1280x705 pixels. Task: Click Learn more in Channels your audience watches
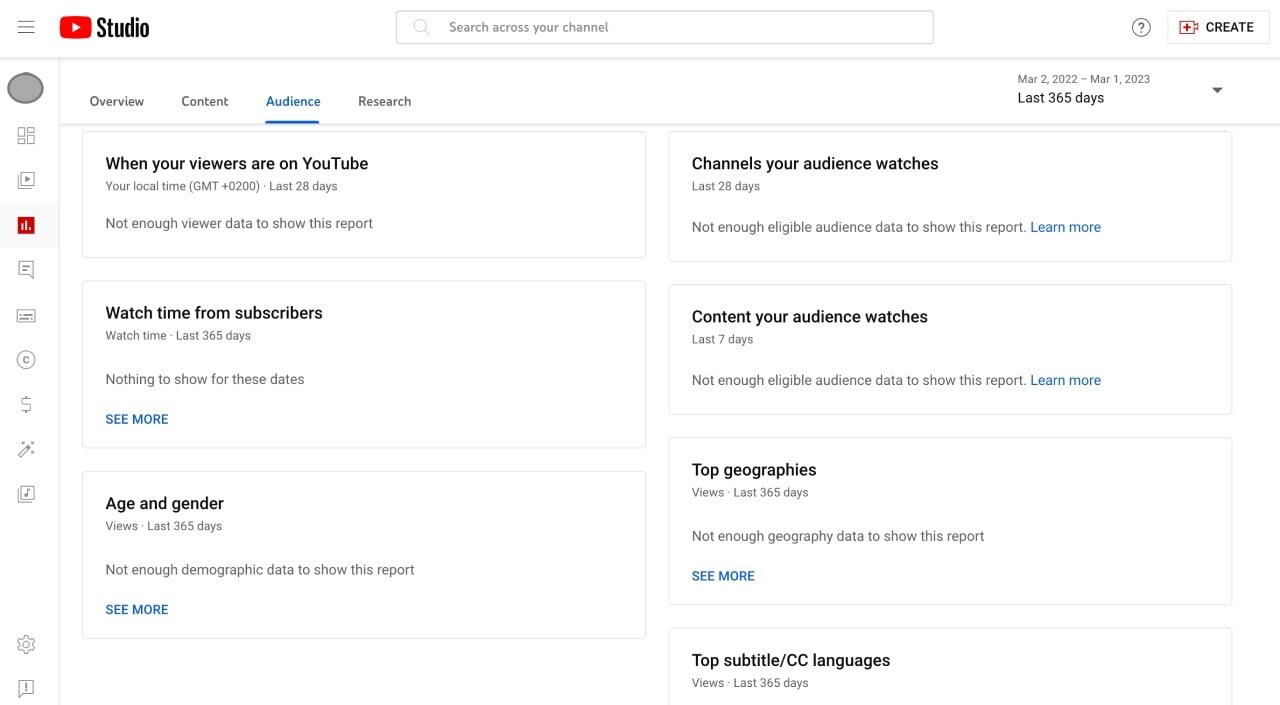click(x=1065, y=227)
